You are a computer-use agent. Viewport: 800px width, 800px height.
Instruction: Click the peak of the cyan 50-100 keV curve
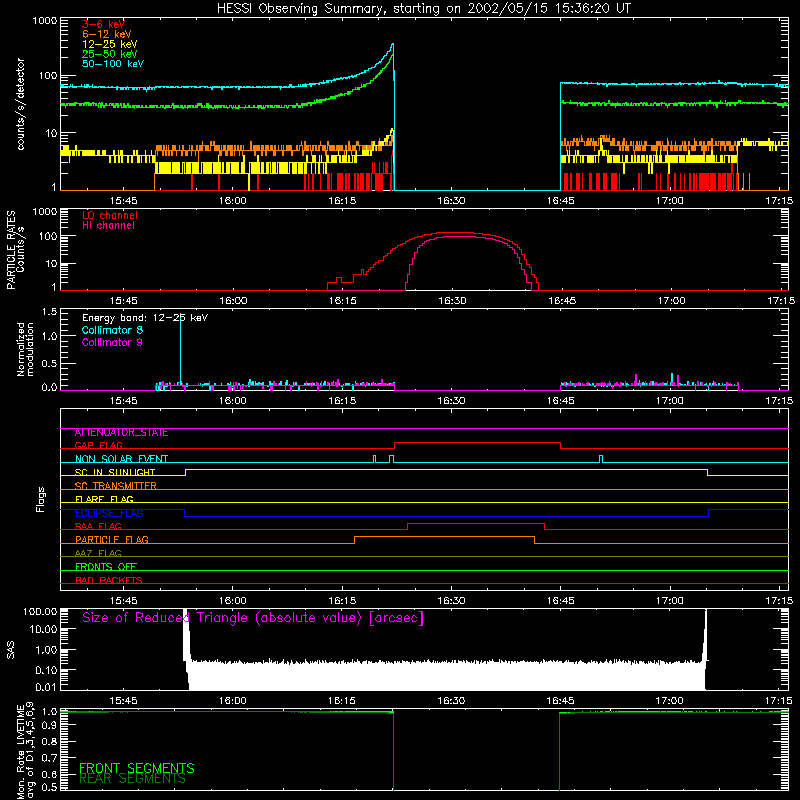[392, 44]
